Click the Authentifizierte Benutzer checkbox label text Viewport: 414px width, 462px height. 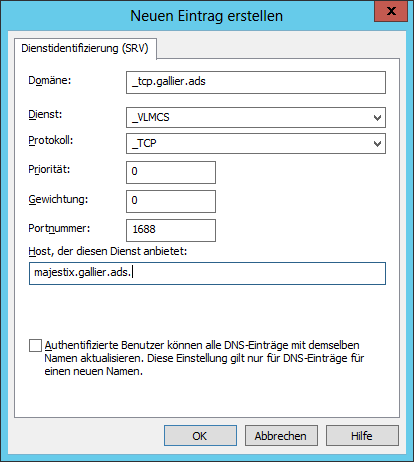point(204,358)
